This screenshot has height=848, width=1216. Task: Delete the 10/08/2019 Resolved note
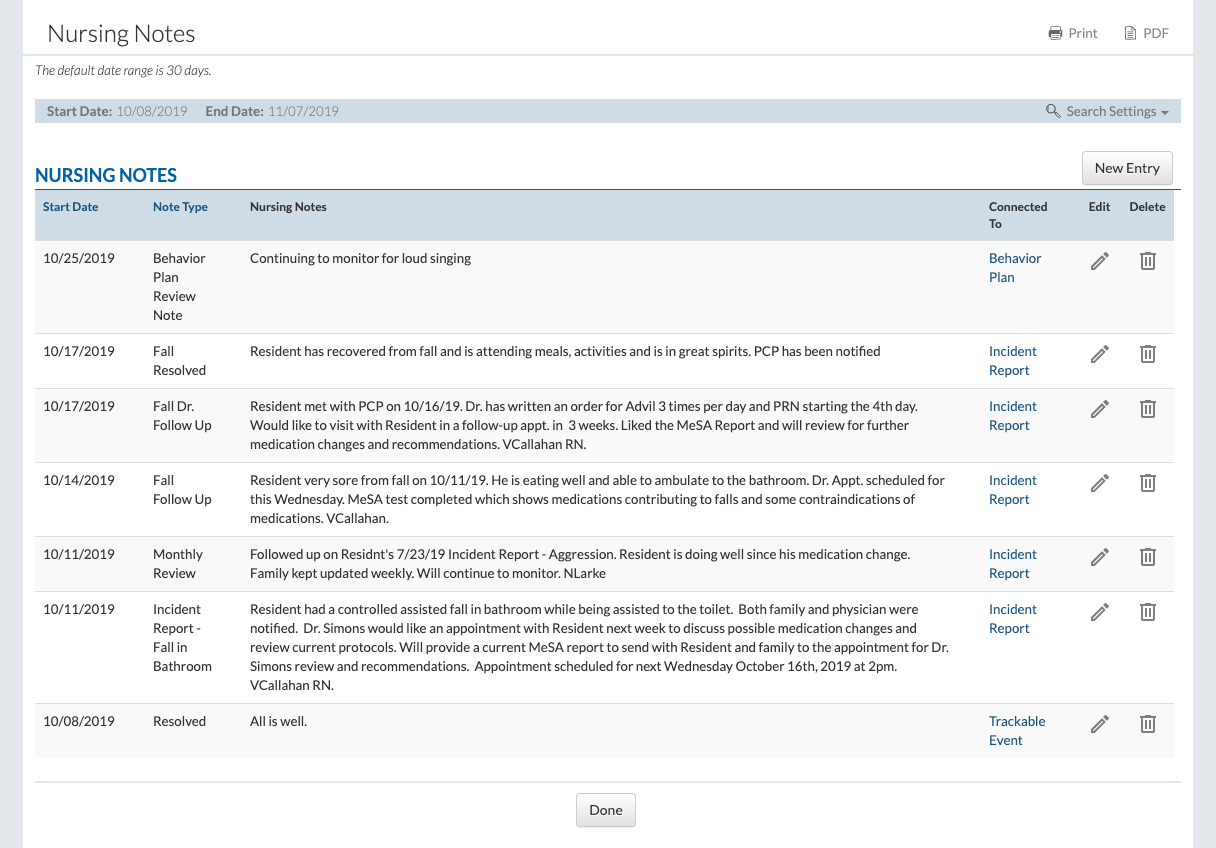pyautogui.click(x=1147, y=724)
